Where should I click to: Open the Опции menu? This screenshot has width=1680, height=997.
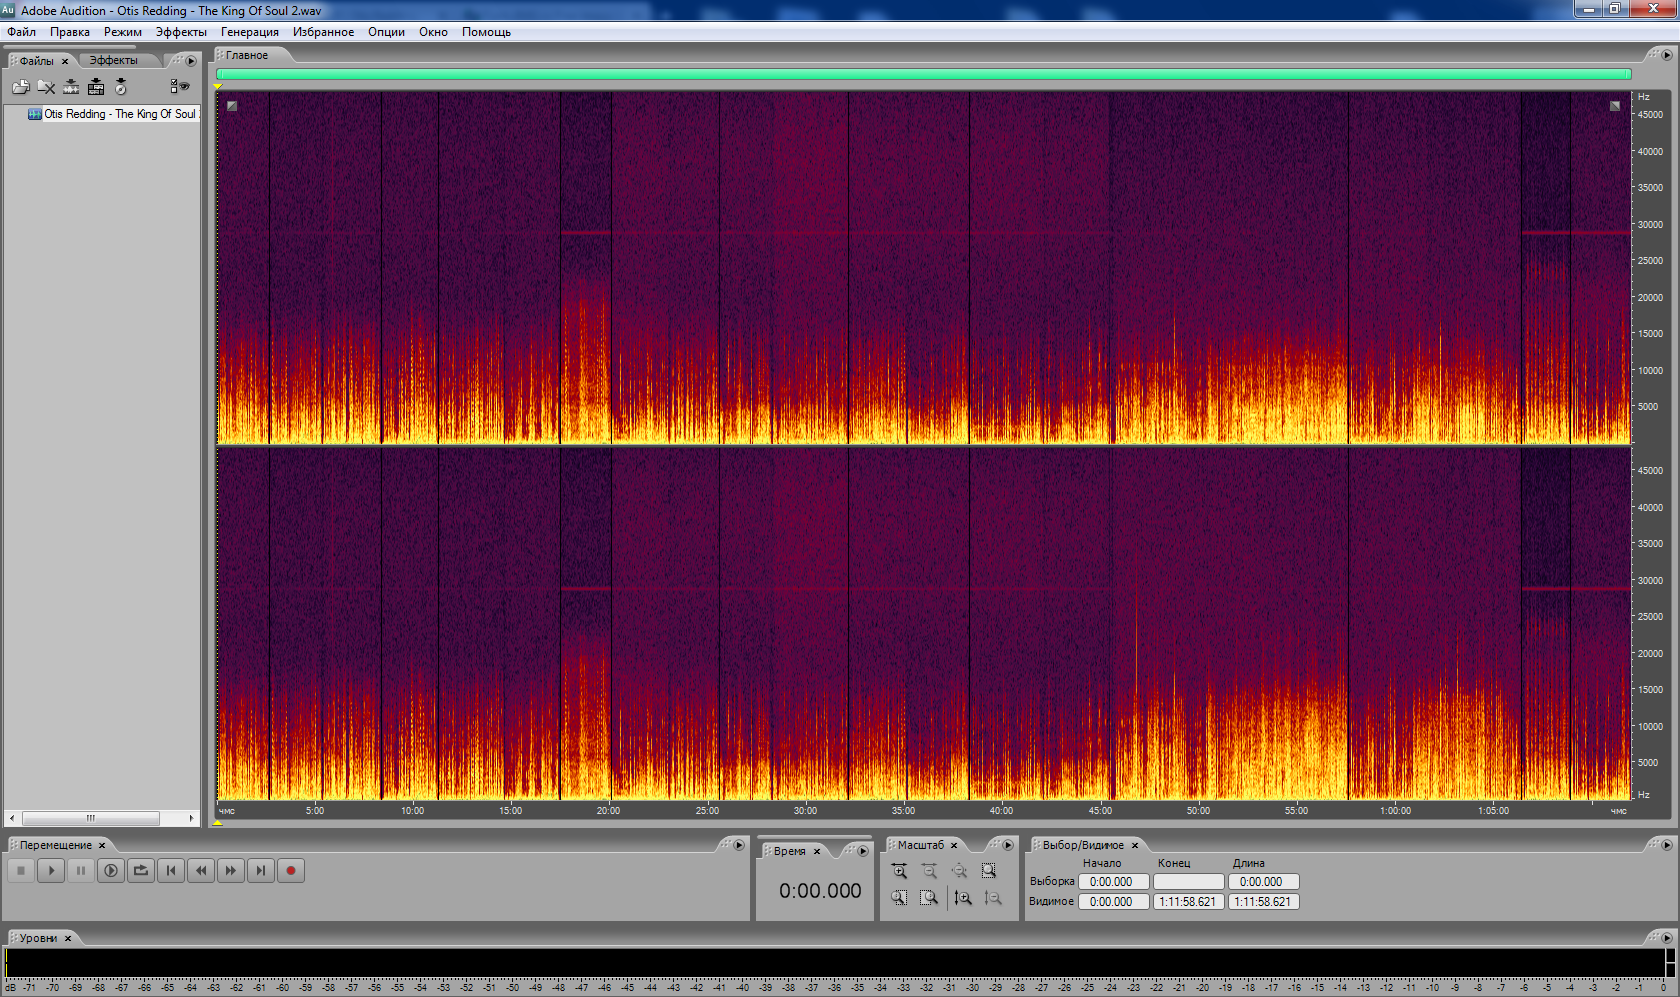386,32
